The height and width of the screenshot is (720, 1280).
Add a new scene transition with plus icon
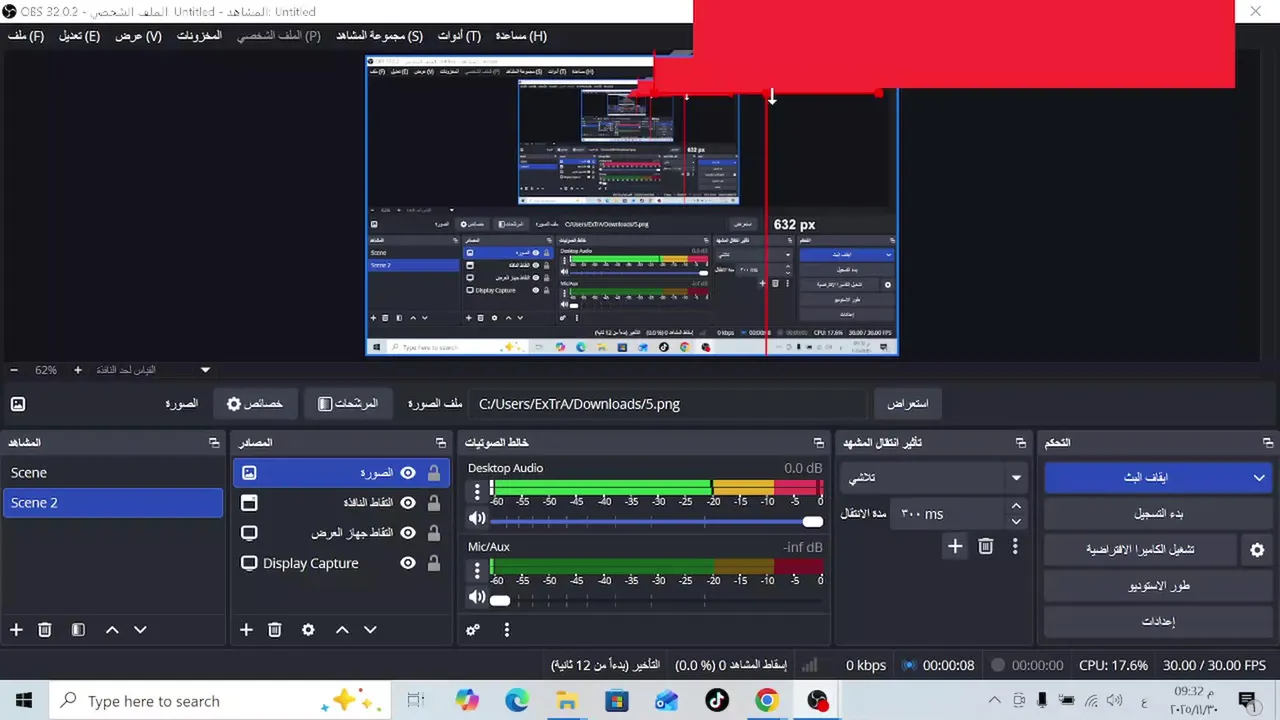tap(955, 546)
